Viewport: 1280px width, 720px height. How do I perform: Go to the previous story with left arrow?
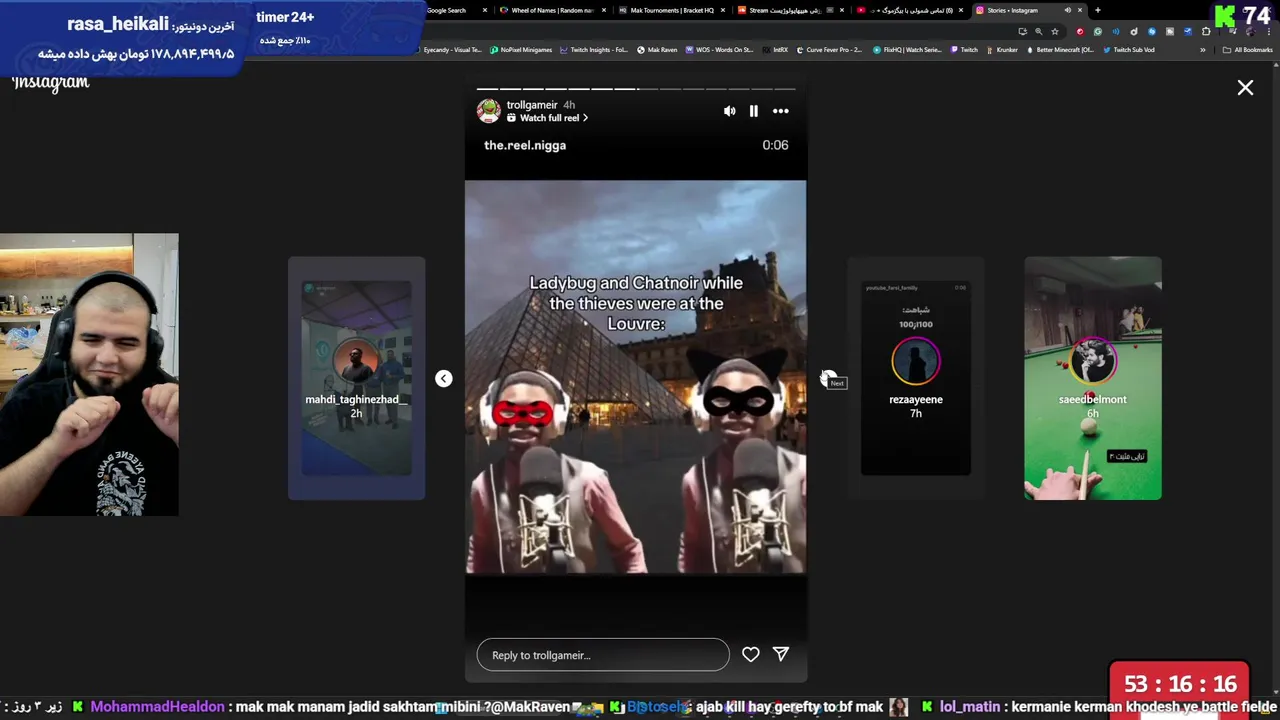(x=444, y=378)
